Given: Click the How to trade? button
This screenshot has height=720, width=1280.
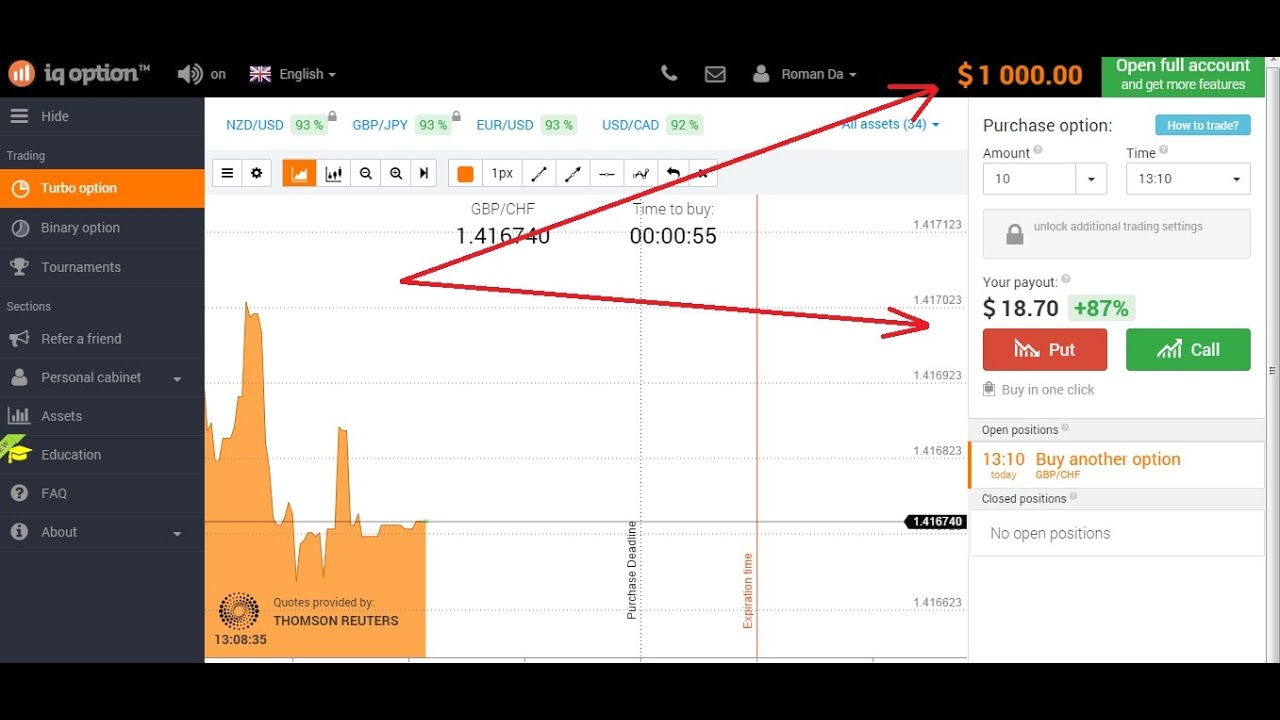Looking at the screenshot, I should 1202,125.
